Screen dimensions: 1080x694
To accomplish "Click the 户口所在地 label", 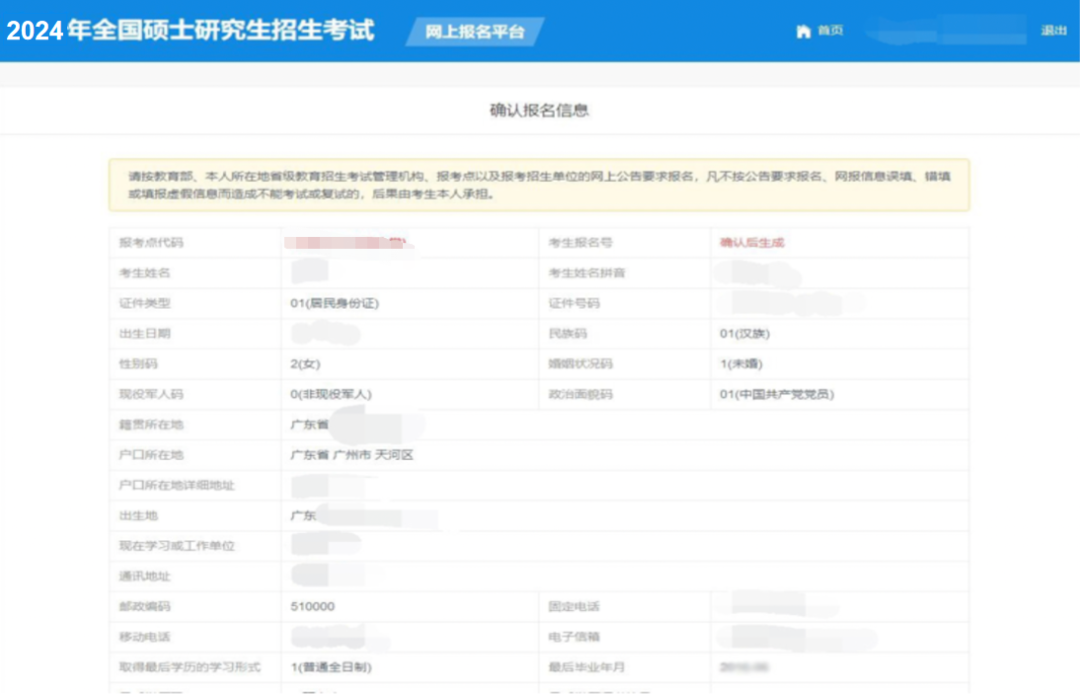I will click(x=152, y=454).
